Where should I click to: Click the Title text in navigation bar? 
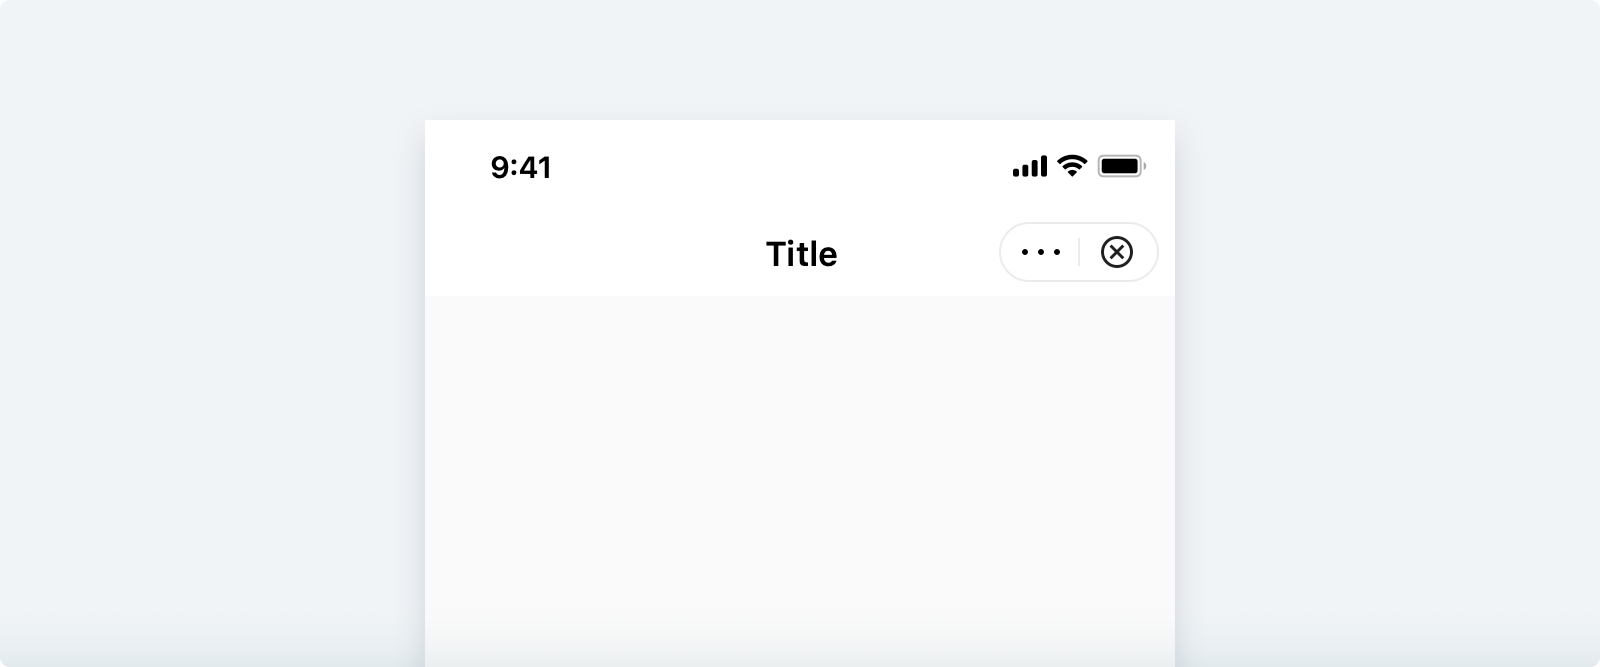coord(801,254)
